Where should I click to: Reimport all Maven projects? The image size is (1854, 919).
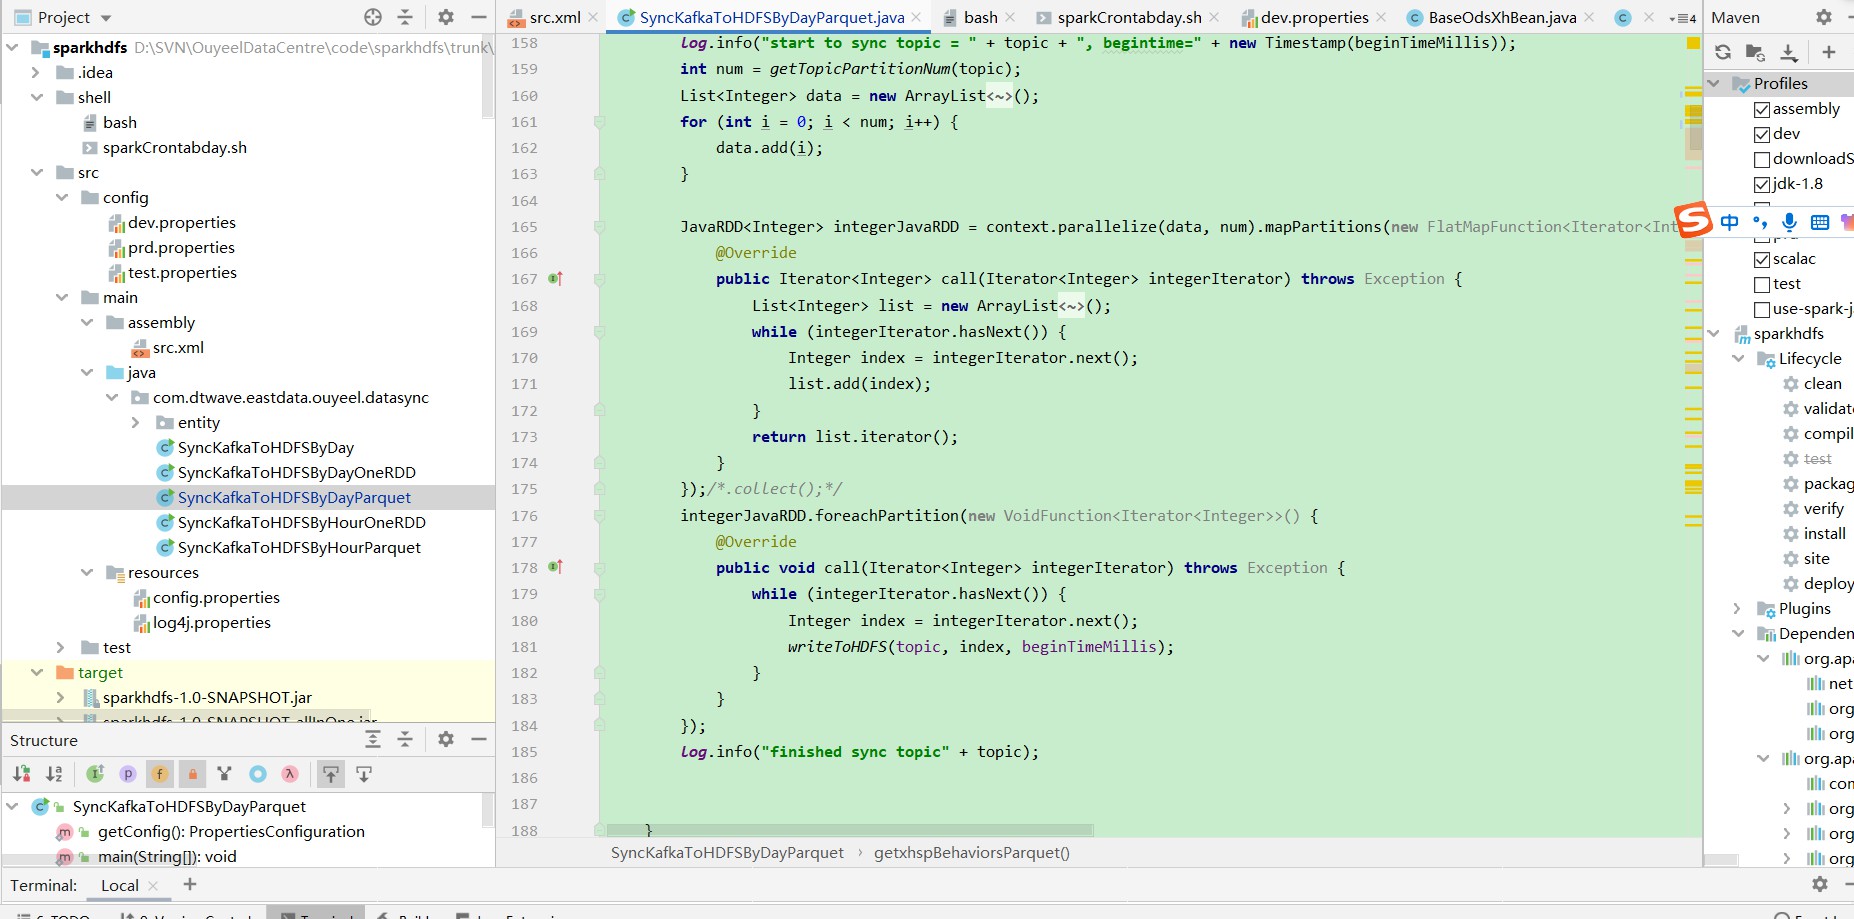click(x=1723, y=52)
